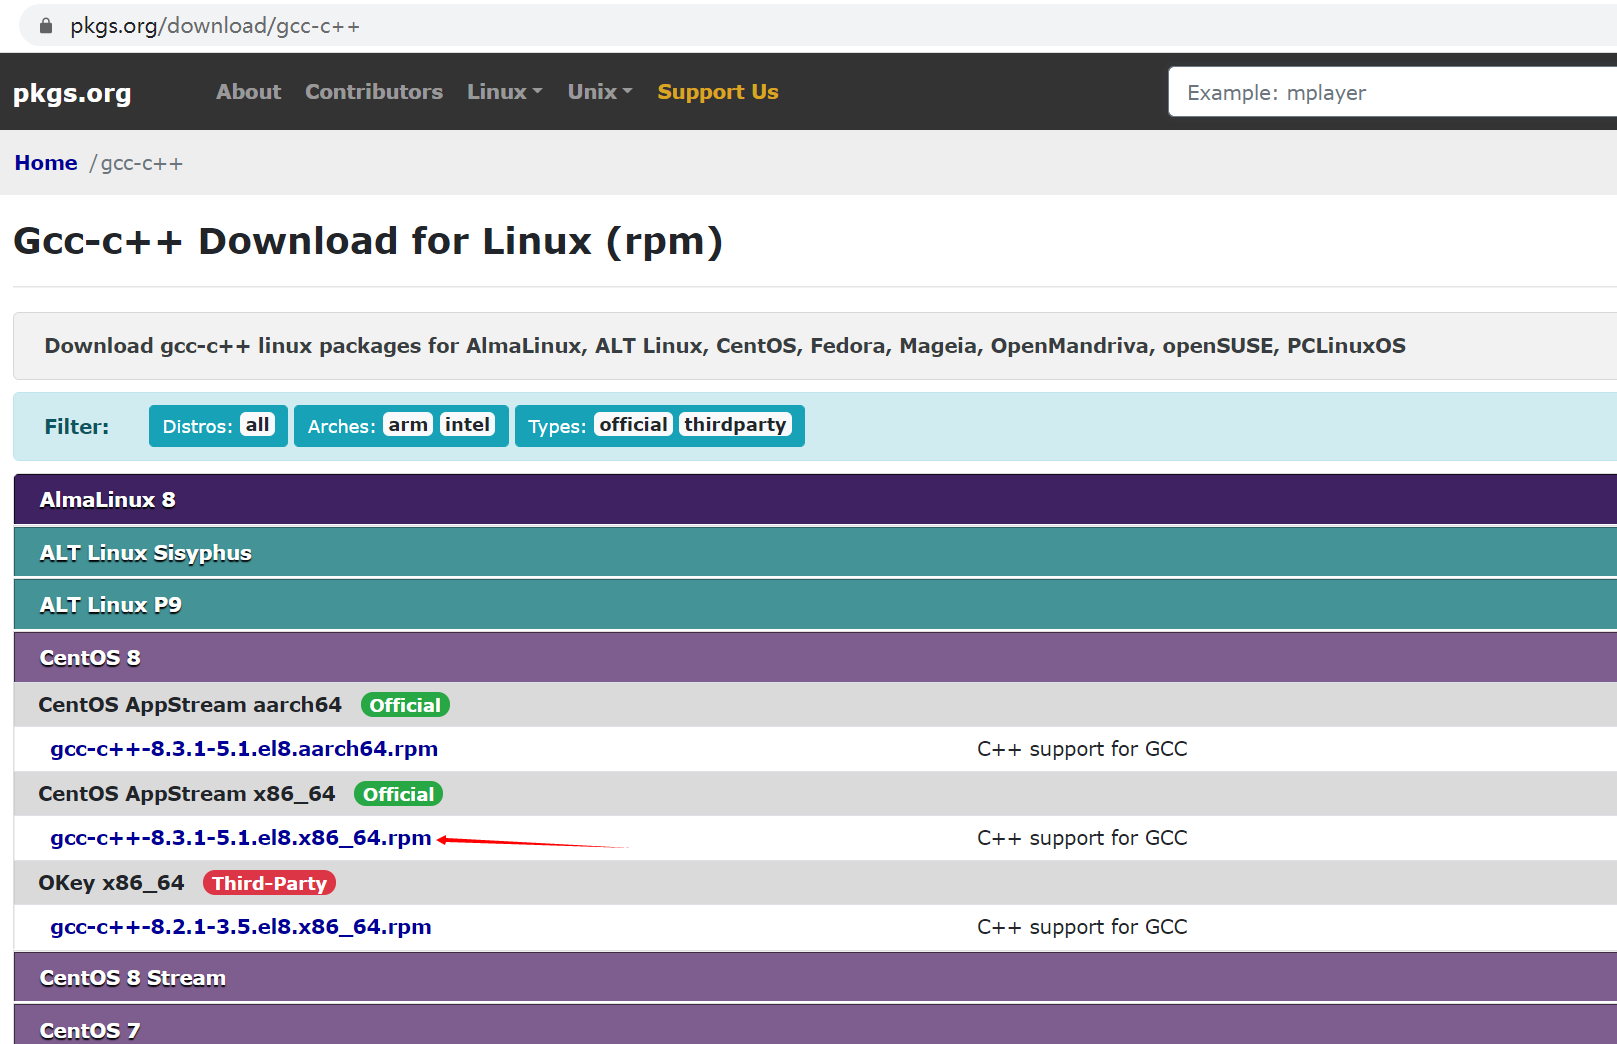Select 'Gcc-c++ Download for Linux (rpm)' heading
Screen dimensions: 1617x1044
(368, 241)
